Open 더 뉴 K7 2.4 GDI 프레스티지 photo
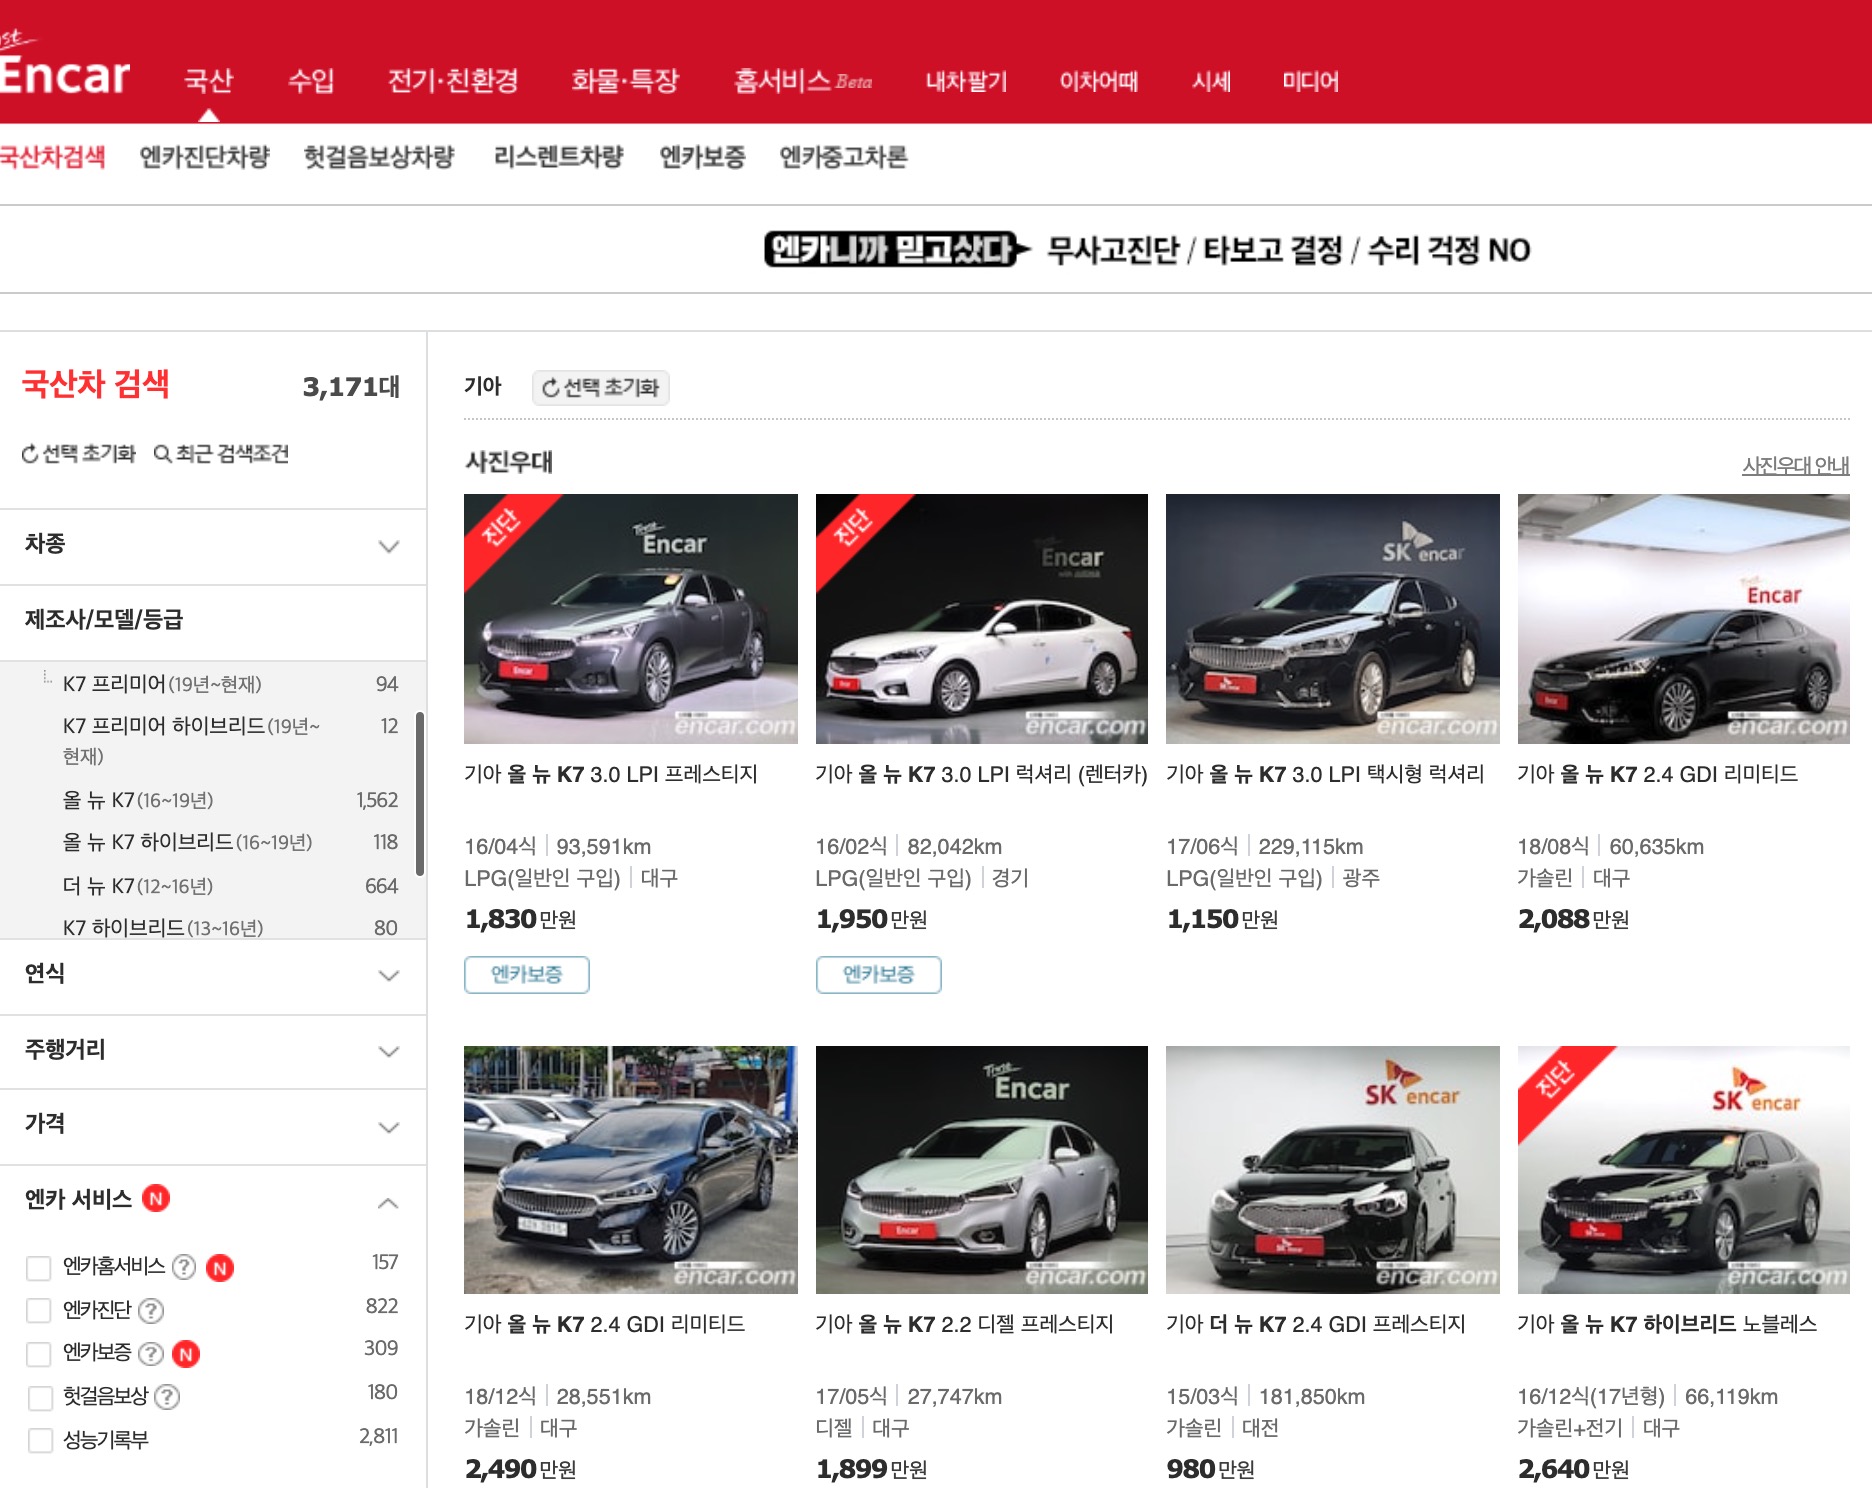Image resolution: width=1872 pixels, height=1488 pixels. point(1333,1170)
